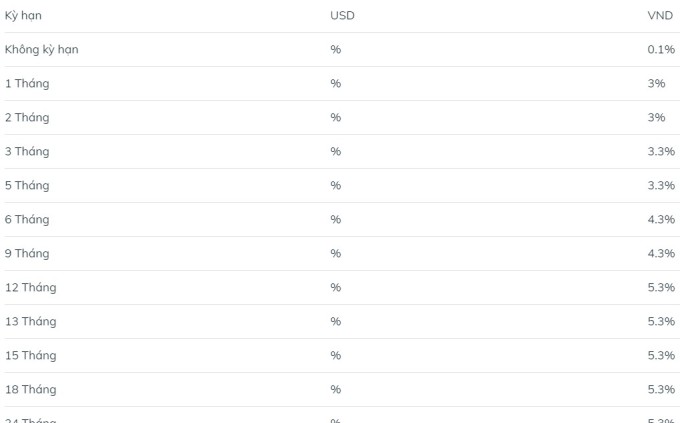
Task: Select the Không kỳ hạn row label
Action: [41, 50]
